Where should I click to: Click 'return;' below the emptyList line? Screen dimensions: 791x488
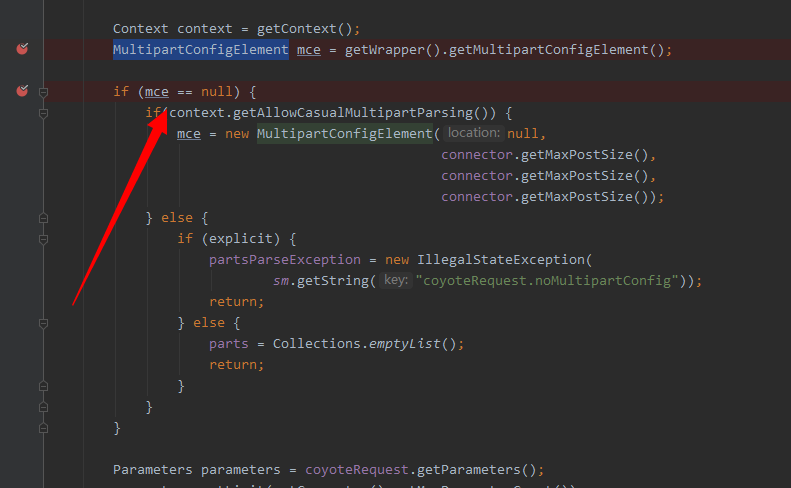[237, 365]
